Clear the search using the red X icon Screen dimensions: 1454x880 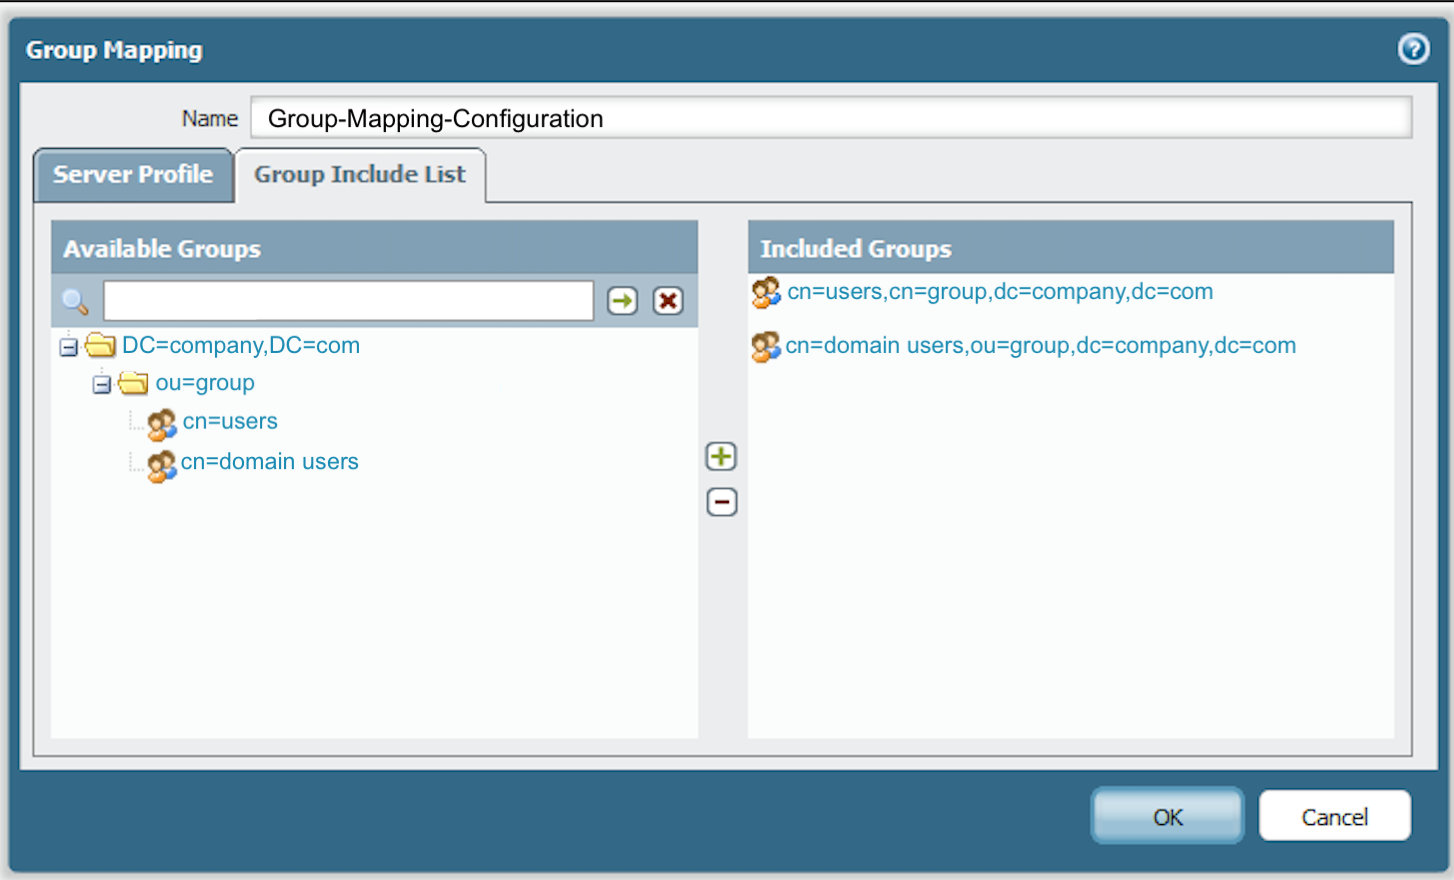[x=667, y=300]
